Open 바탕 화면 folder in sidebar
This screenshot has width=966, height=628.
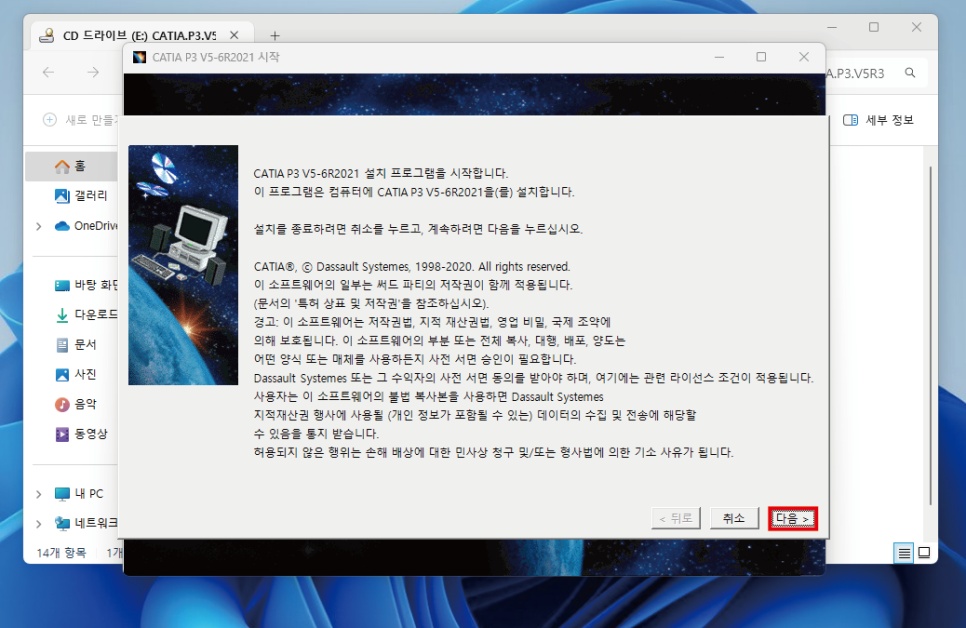coord(86,285)
